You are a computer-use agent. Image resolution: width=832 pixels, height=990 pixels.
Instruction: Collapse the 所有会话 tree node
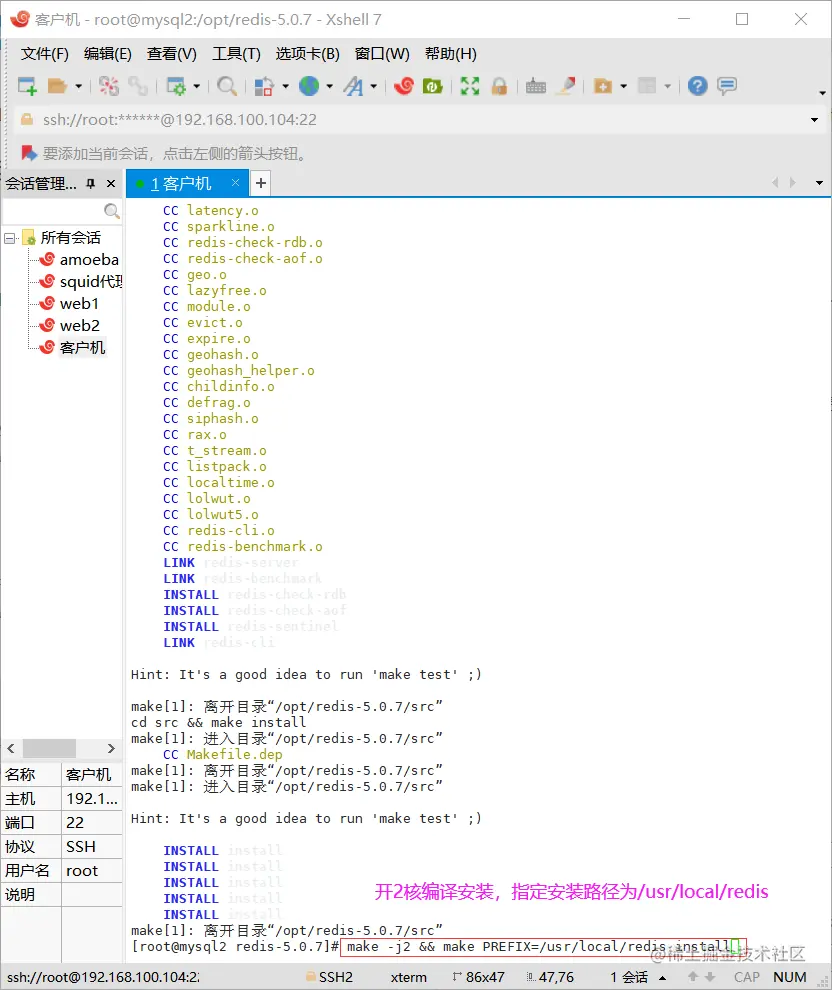point(9,239)
